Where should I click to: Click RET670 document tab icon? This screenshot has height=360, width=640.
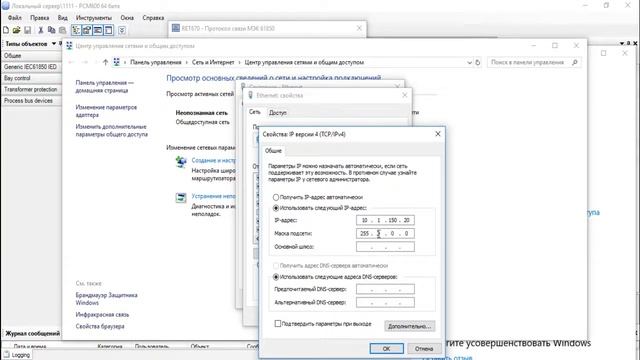click(x=176, y=28)
